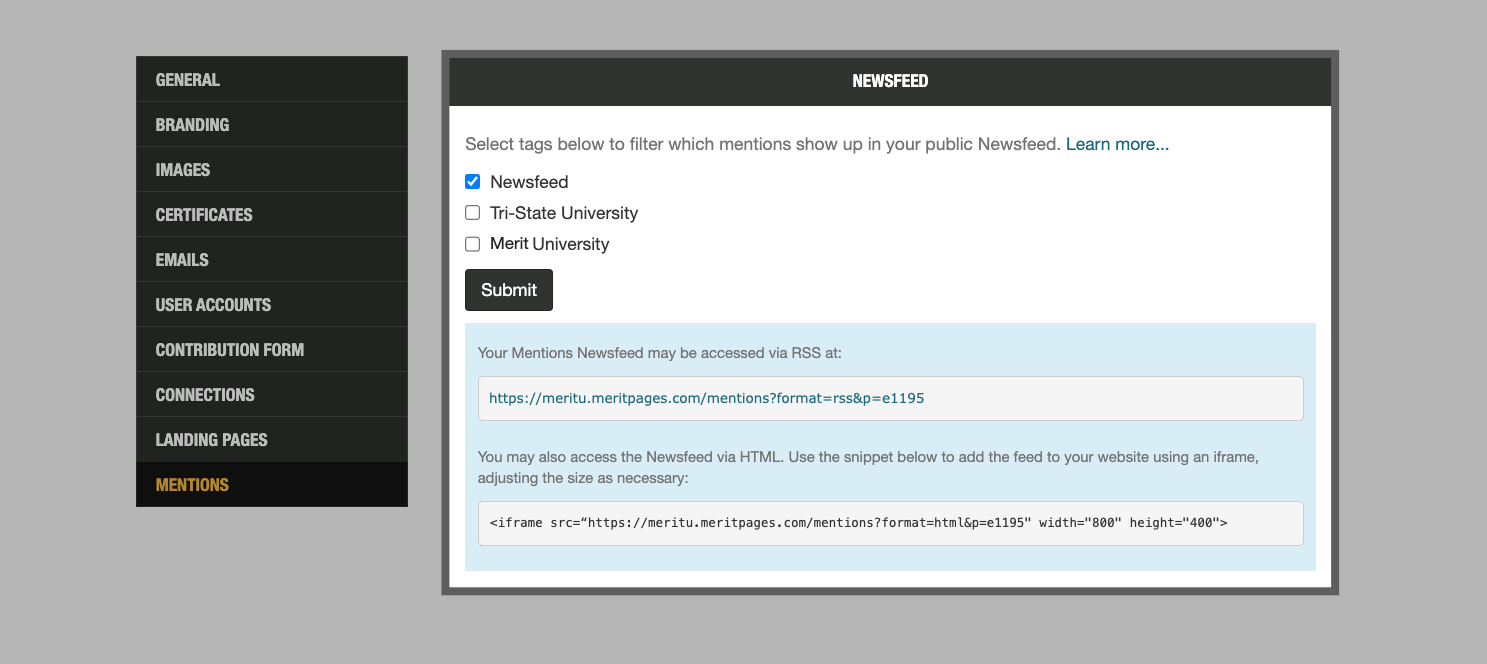This screenshot has height=664, width=1487.
Task: Select the iframe embed code snippet
Action: tap(860, 522)
